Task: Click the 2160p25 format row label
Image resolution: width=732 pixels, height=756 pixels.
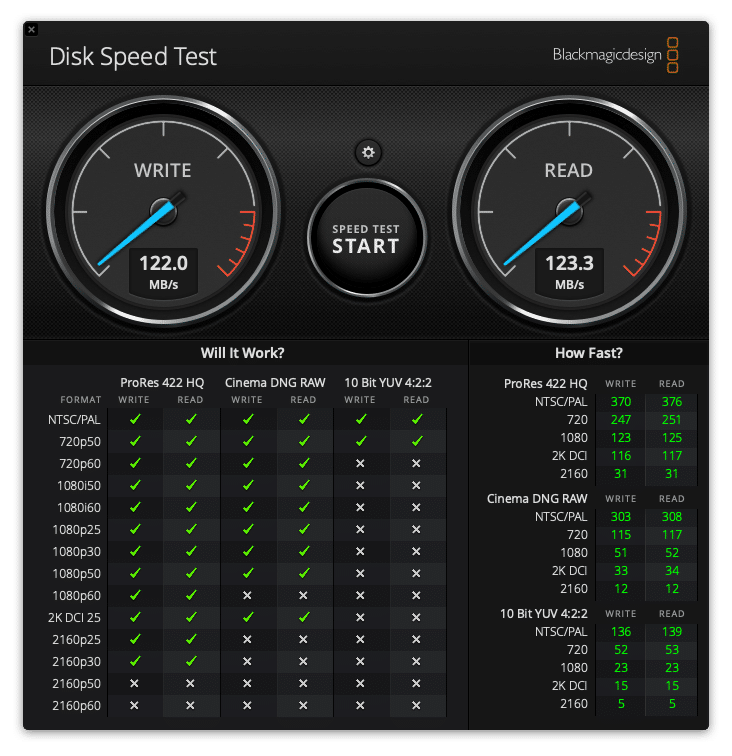Action: tap(77, 640)
